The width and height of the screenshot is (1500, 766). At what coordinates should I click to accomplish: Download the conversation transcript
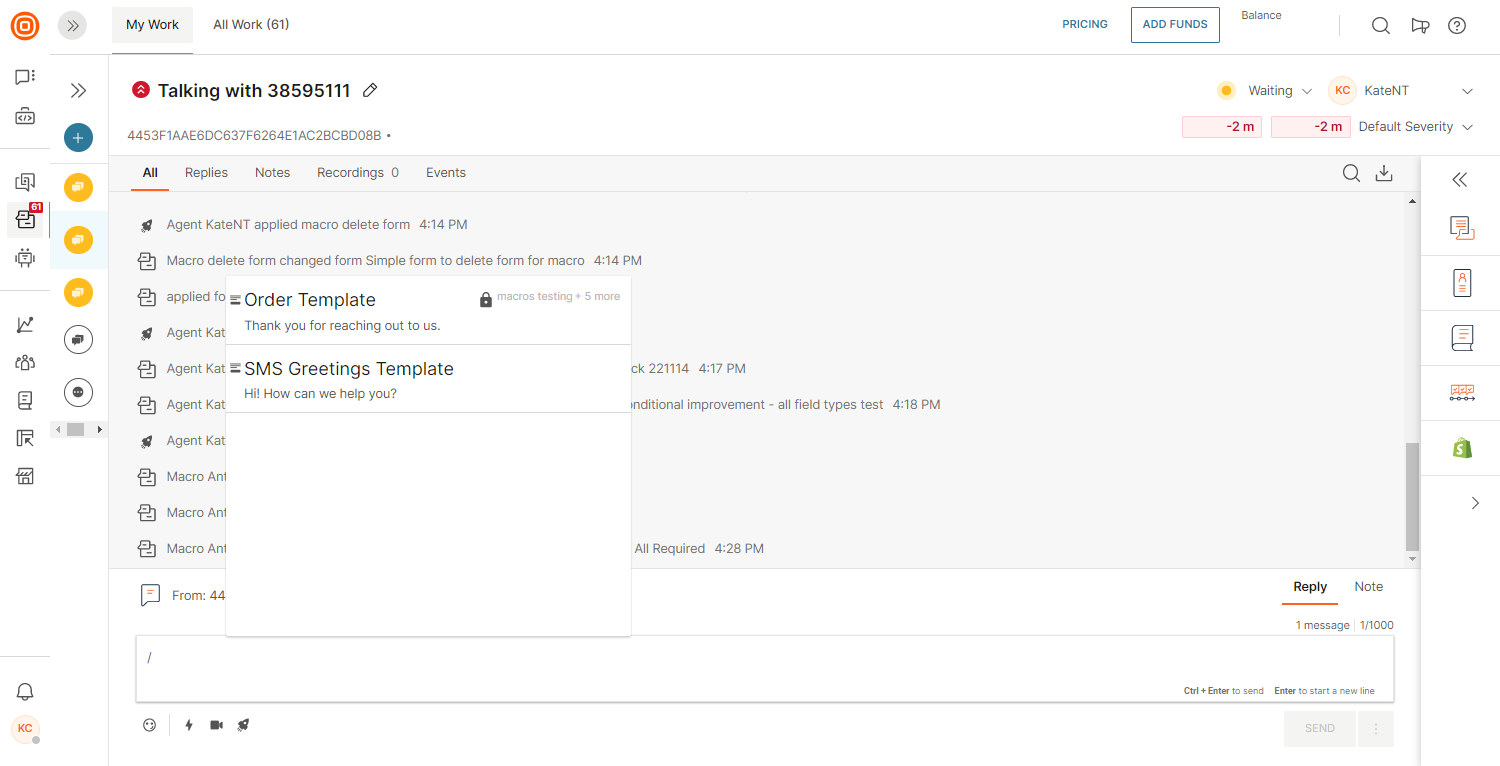tap(1384, 173)
